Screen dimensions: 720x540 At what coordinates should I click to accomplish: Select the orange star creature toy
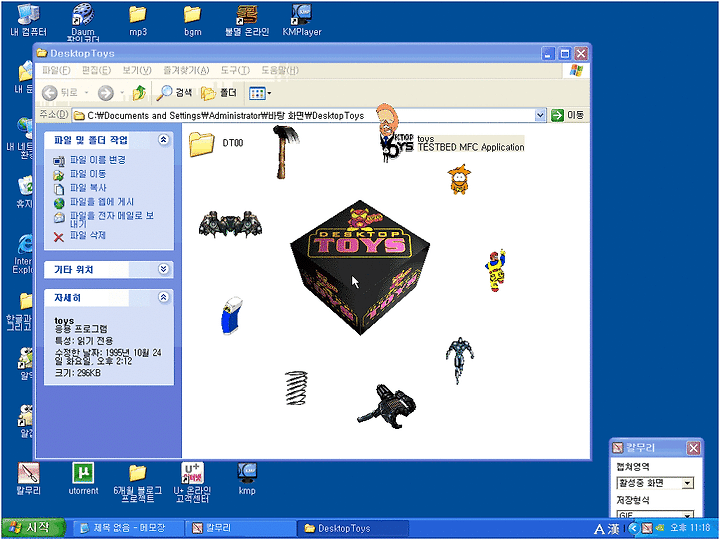click(x=459, y=180)
